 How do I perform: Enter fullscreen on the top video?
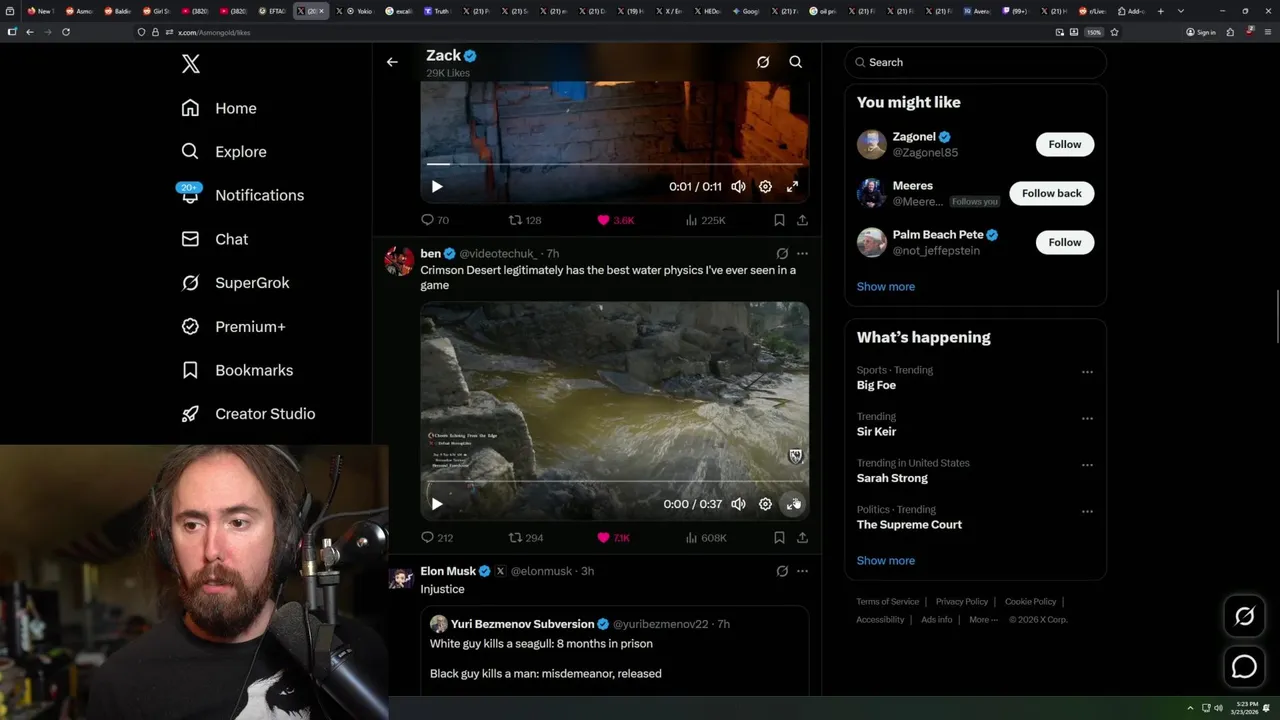pyautogui.click(x=792, y=187)
